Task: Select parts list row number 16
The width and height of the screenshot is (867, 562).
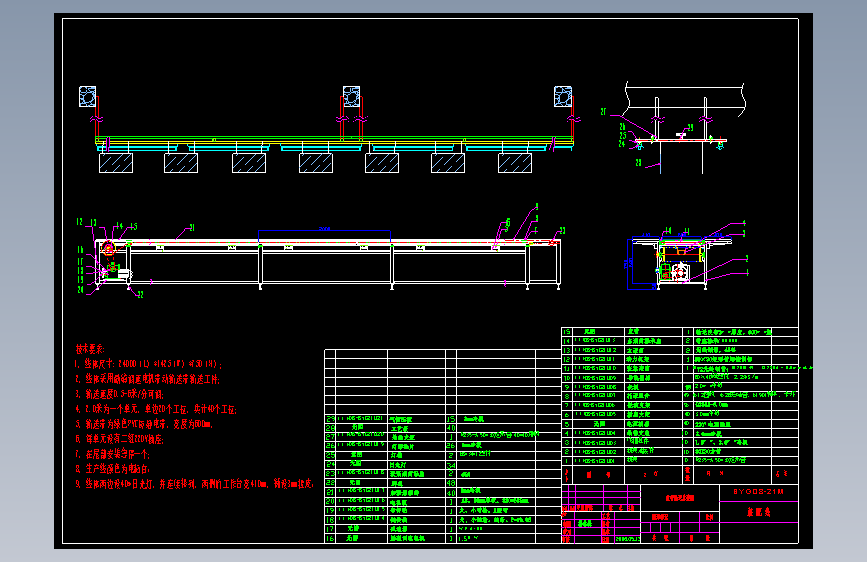Action: pos(330,538)
